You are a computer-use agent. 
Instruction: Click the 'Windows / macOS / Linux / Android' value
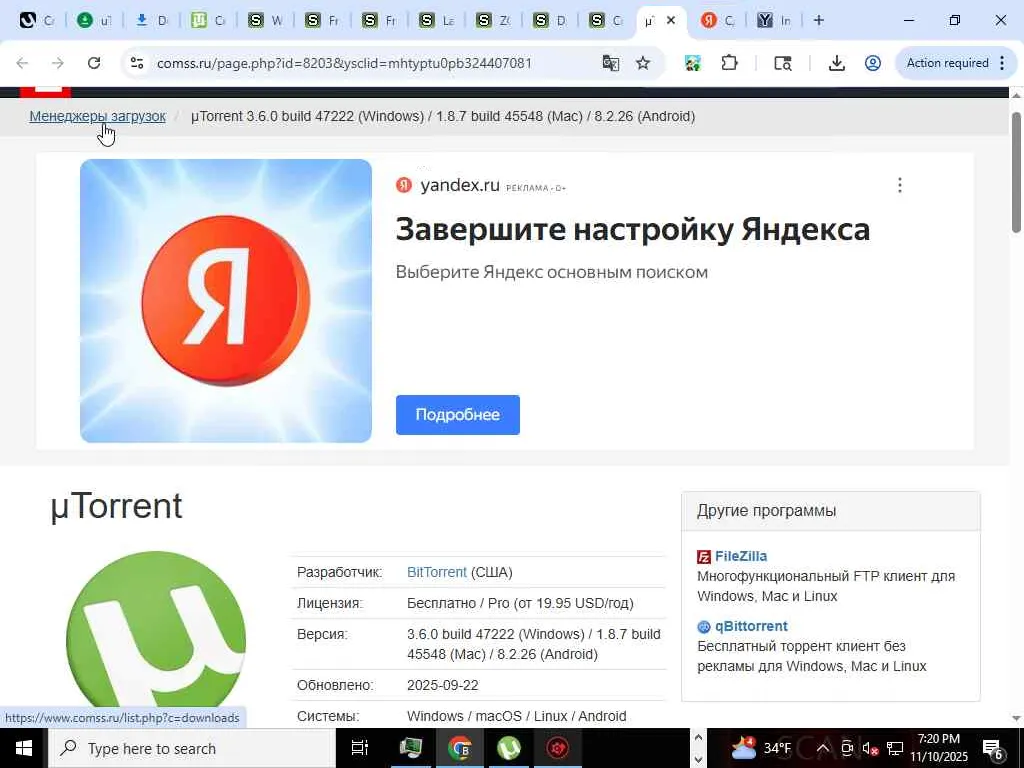(x=517, y=716)
